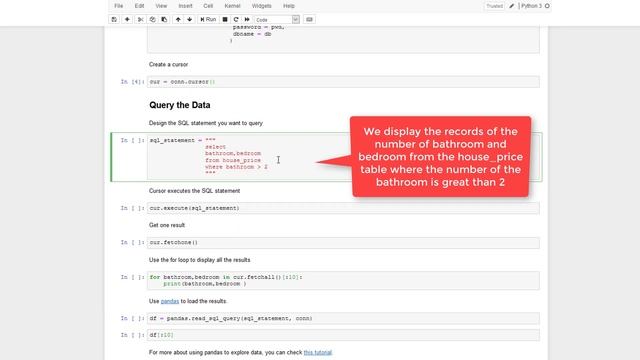Screen dimensions: 640x360
Task: Select the cur.execute(sql_statement) cell
Action: pos(343,208)
